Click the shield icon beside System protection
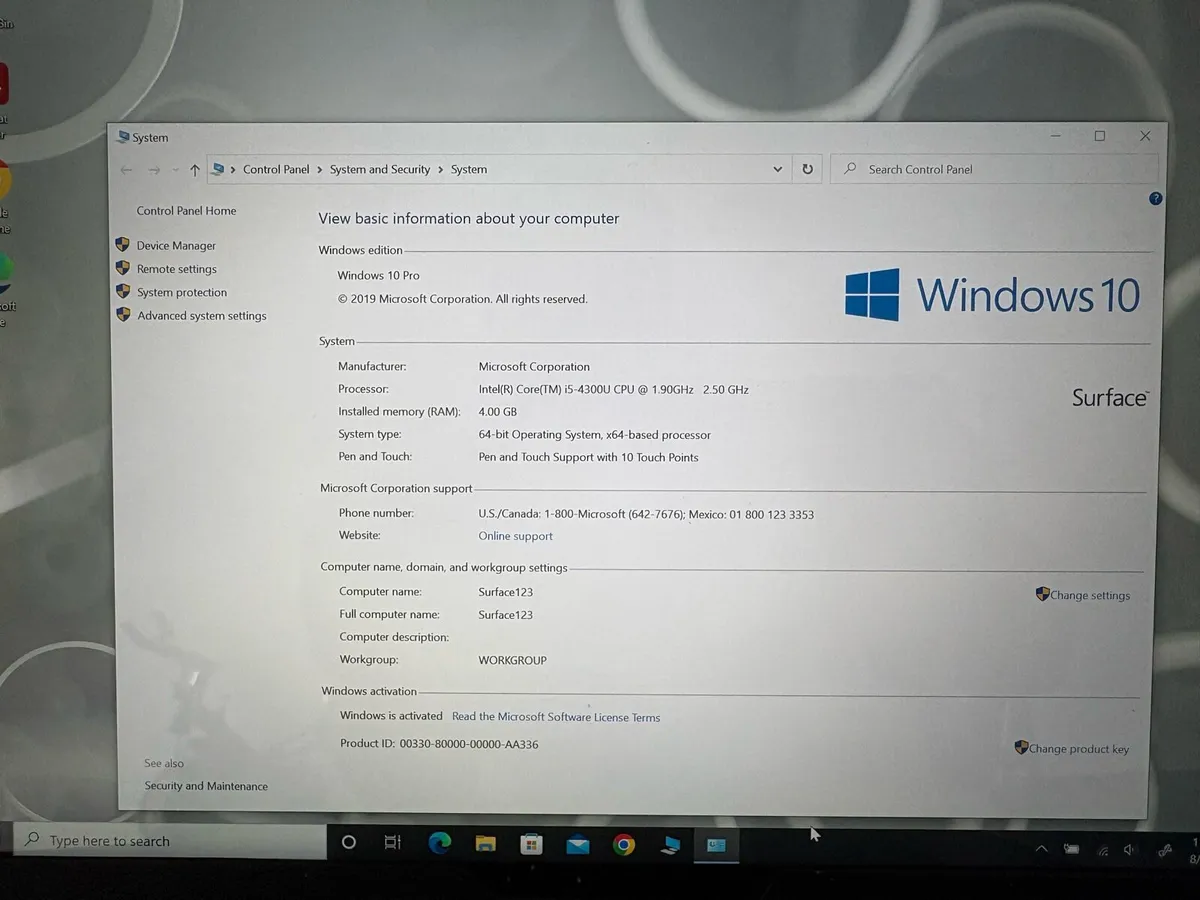 point(123,291)
